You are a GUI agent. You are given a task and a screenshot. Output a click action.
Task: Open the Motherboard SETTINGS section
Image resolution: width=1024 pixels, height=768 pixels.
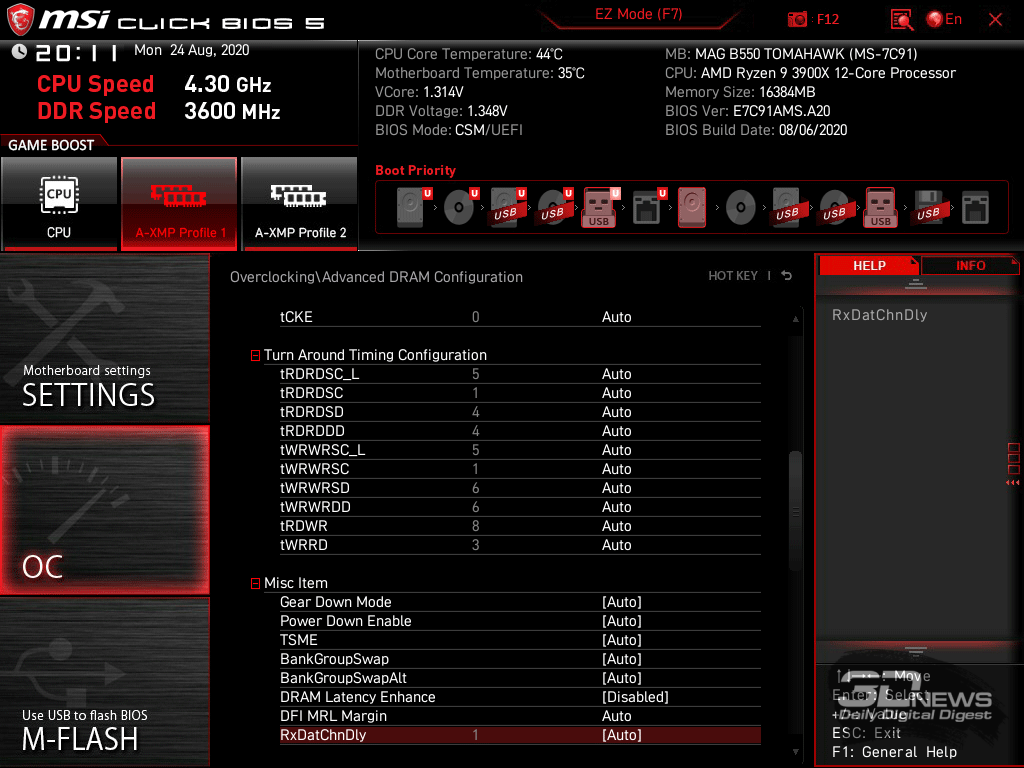(x=104, y=338)
